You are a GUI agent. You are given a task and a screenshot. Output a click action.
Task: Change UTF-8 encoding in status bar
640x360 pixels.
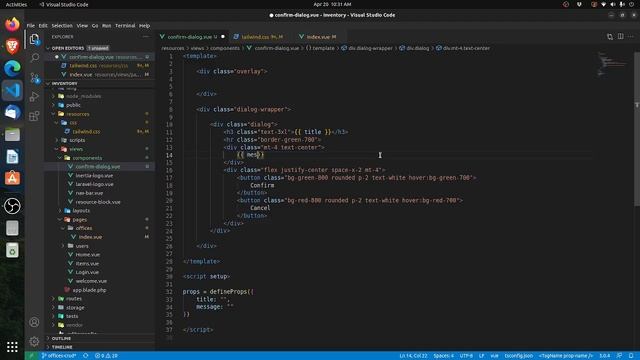click(x=466, y=356)
